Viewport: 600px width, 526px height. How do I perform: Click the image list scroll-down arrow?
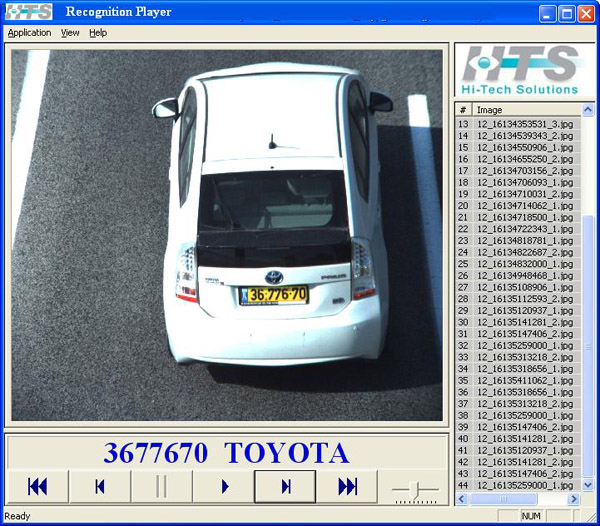[x=587, y=485]
